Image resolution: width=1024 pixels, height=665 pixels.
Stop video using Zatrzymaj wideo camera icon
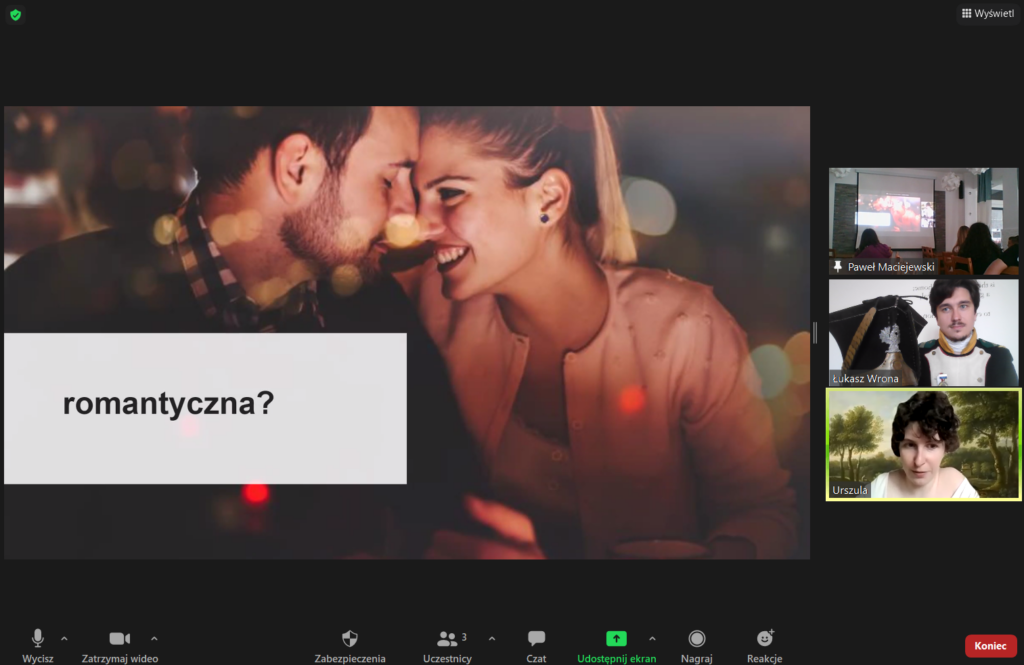click(x=119, y=639)
